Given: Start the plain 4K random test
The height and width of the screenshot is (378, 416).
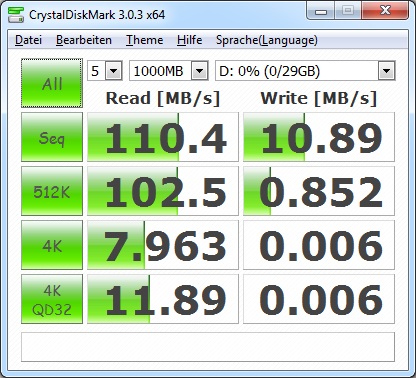Looking at the screenshot, I should [x=52, y=245].
